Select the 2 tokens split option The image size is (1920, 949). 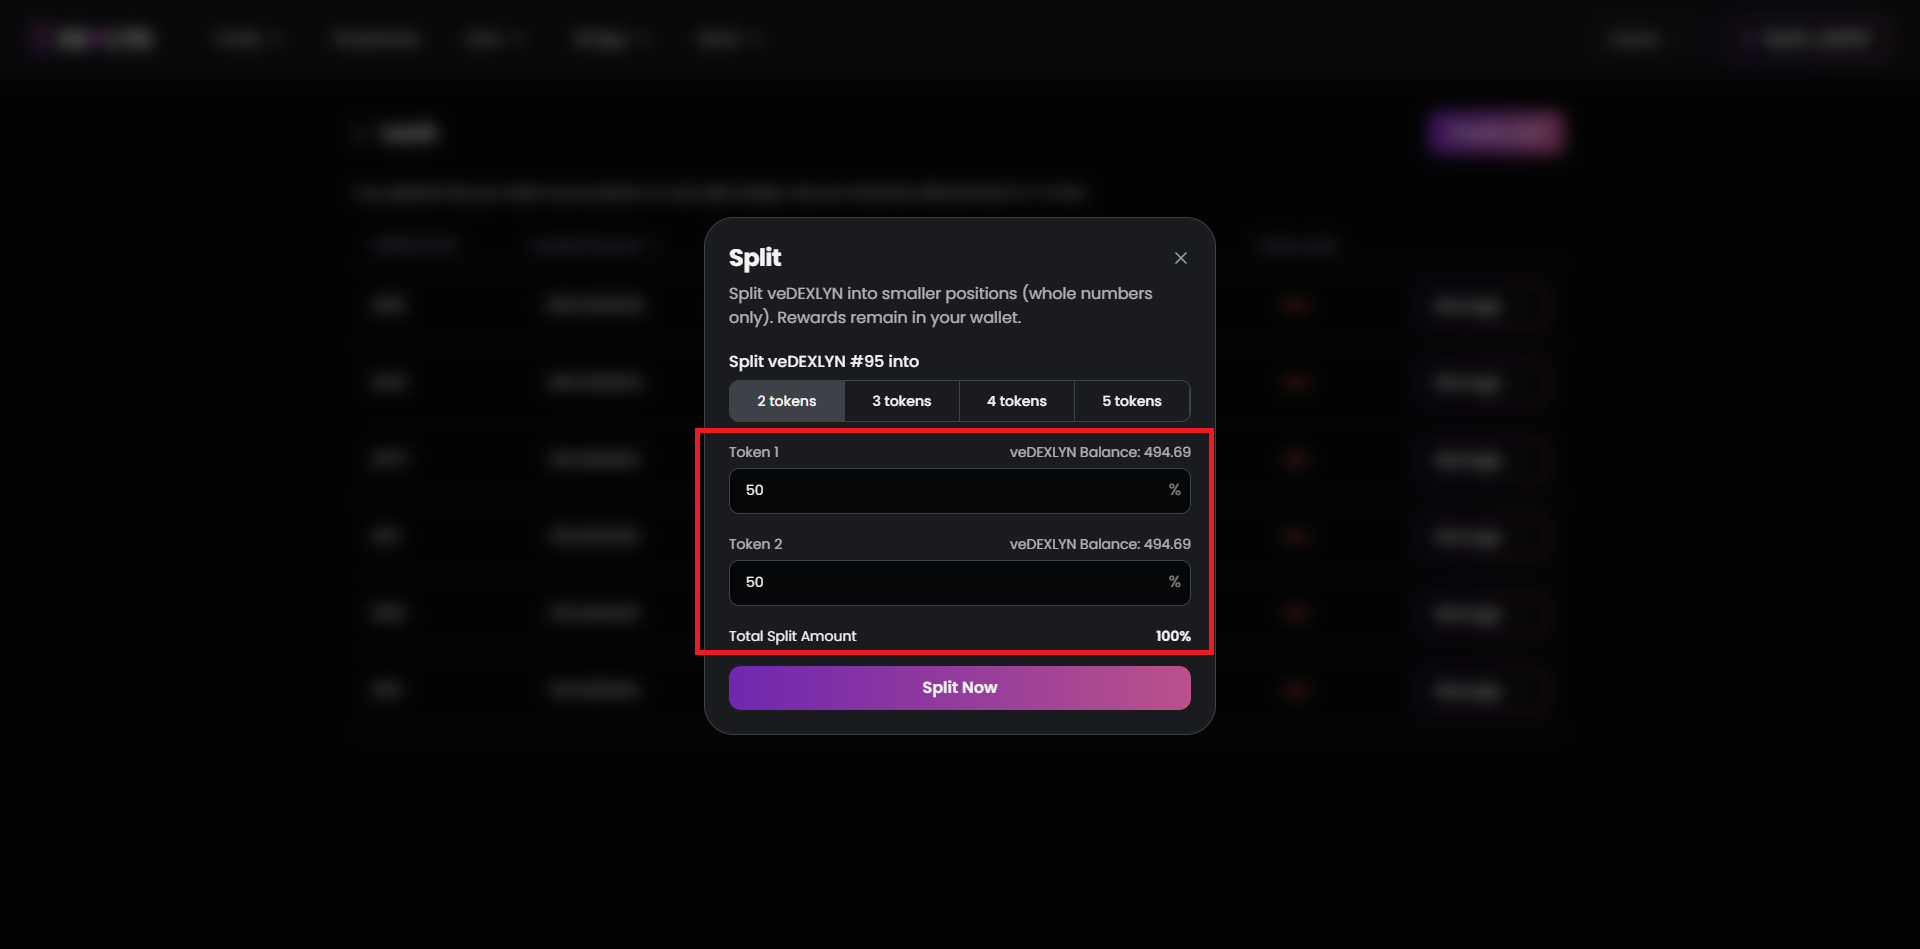pos(786,401)
